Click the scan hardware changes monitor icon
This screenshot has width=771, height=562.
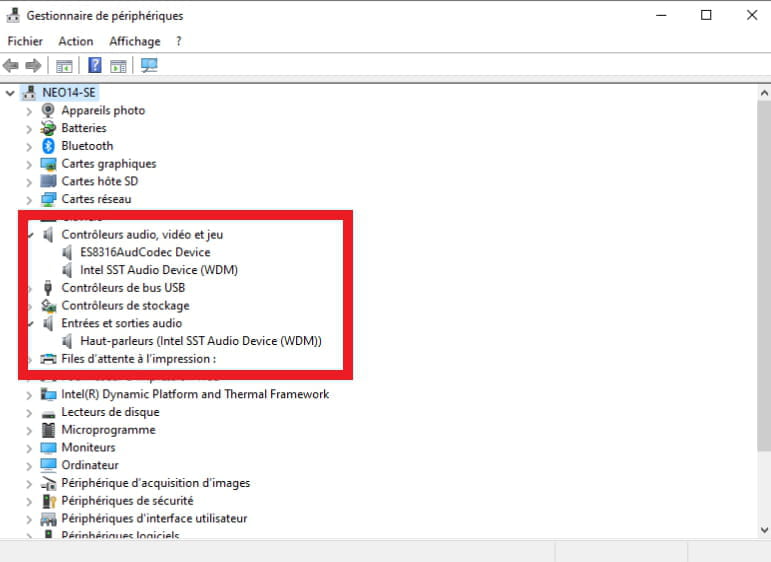point(149,66)
